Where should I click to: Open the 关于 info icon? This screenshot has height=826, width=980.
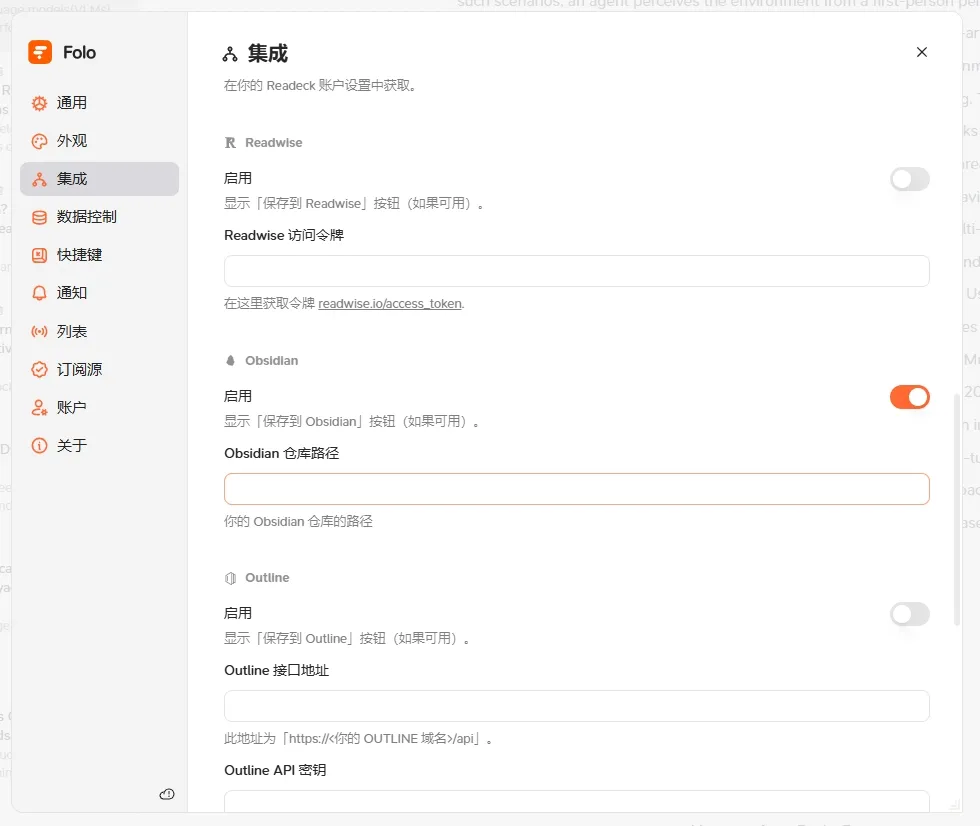[39, 445]
